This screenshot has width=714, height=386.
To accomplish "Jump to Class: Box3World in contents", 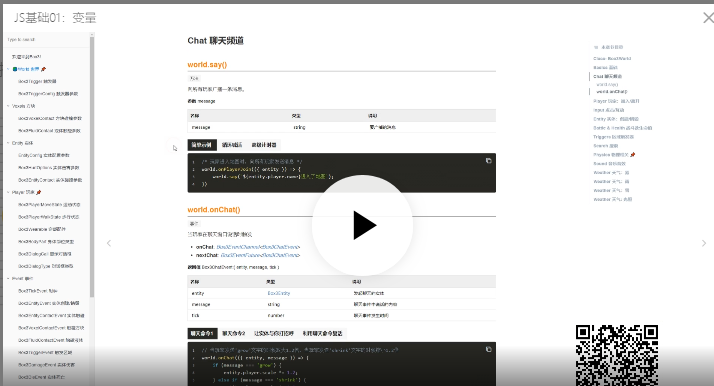I will [x=612, y=59].
